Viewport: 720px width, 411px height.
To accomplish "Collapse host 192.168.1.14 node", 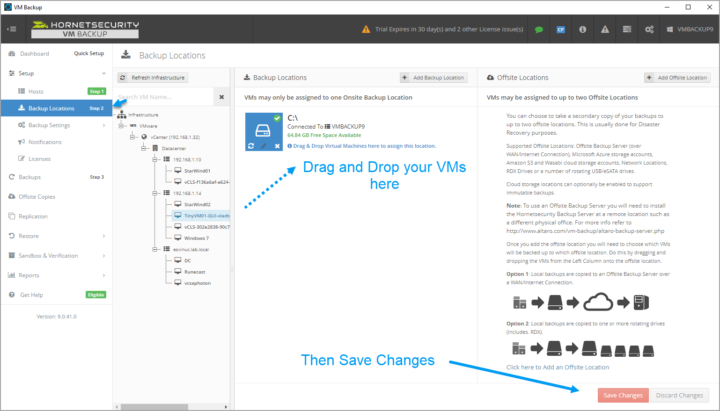I will coord(155,193).
